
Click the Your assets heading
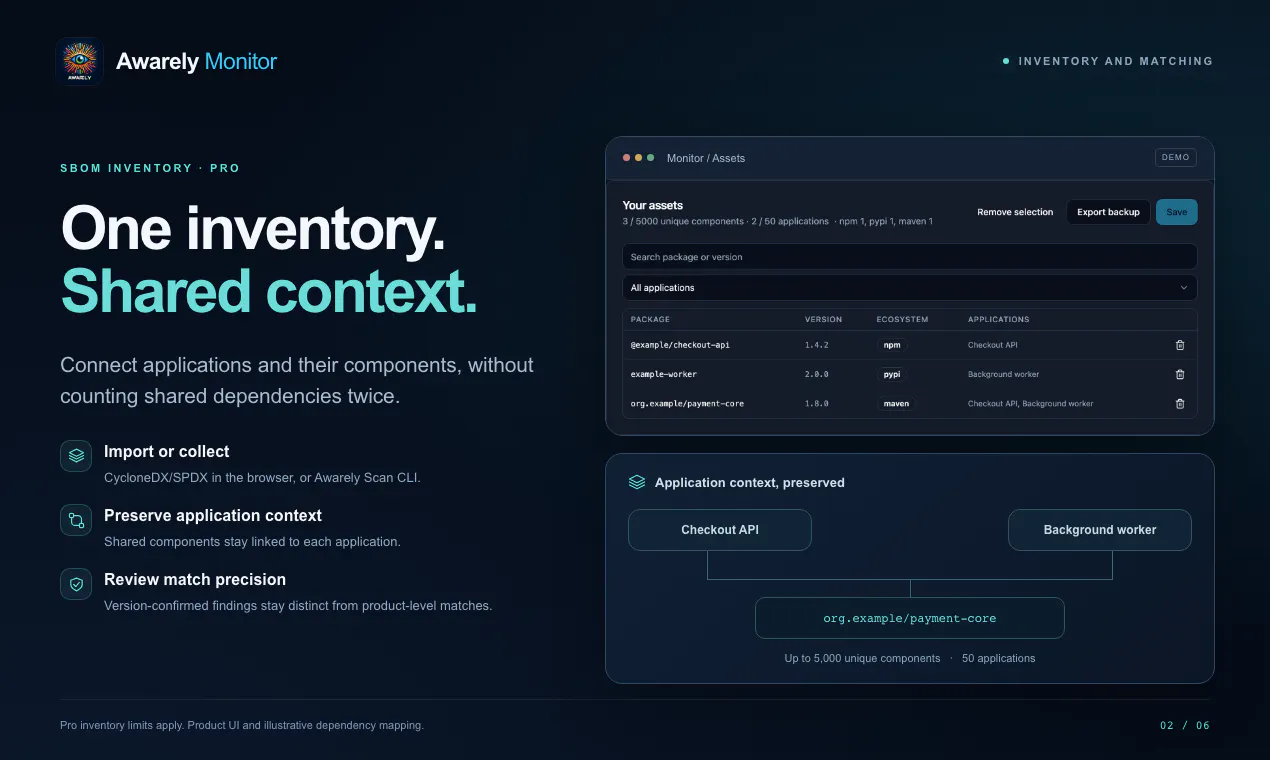point(653,205)
